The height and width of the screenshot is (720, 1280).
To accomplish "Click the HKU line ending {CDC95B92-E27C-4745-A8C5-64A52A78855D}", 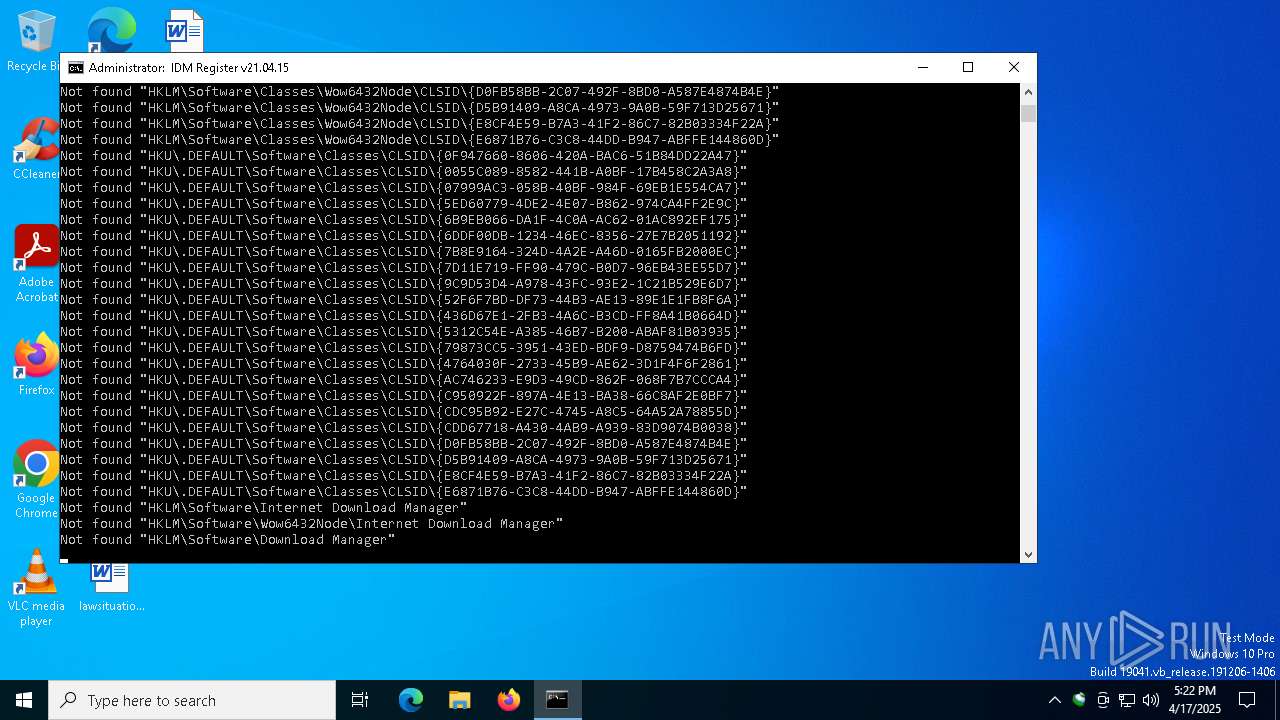I will tap(403, 412).
